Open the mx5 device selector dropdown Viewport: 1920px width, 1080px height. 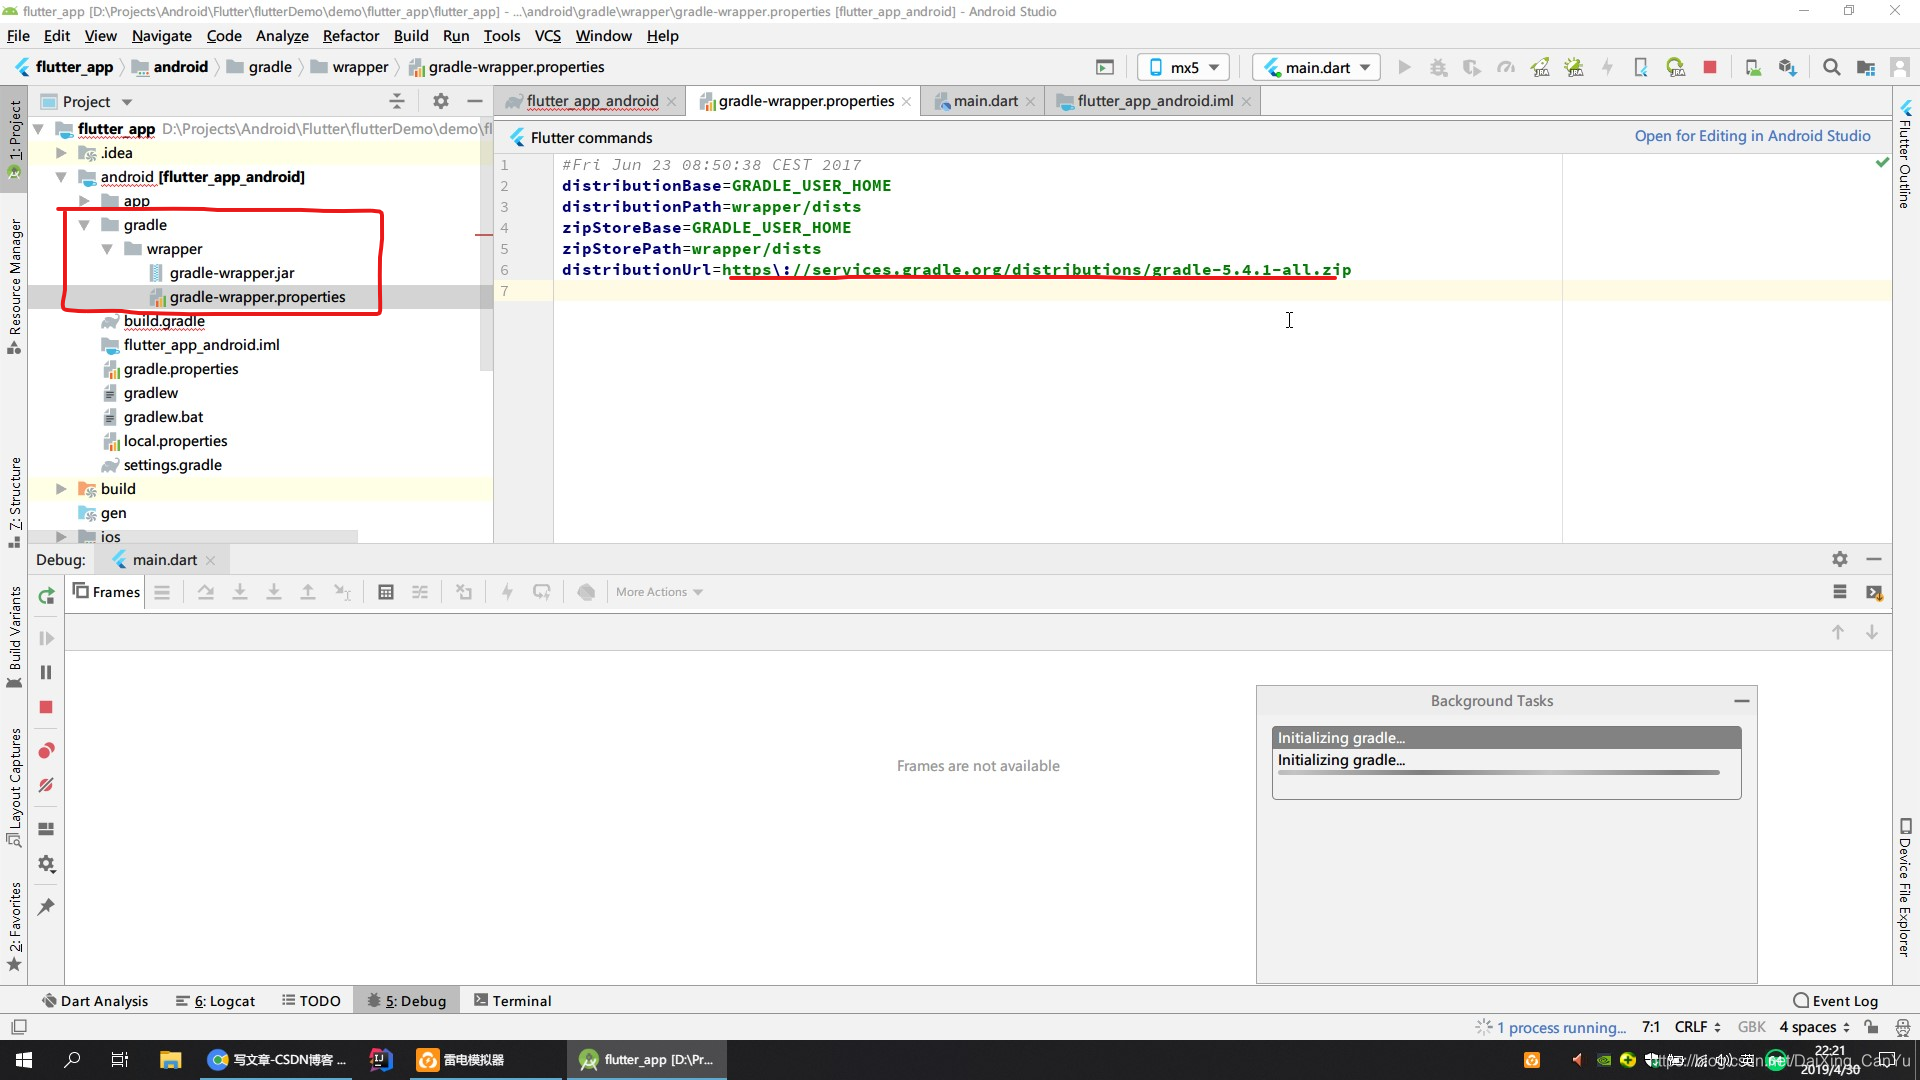(x=1185, y=67)
